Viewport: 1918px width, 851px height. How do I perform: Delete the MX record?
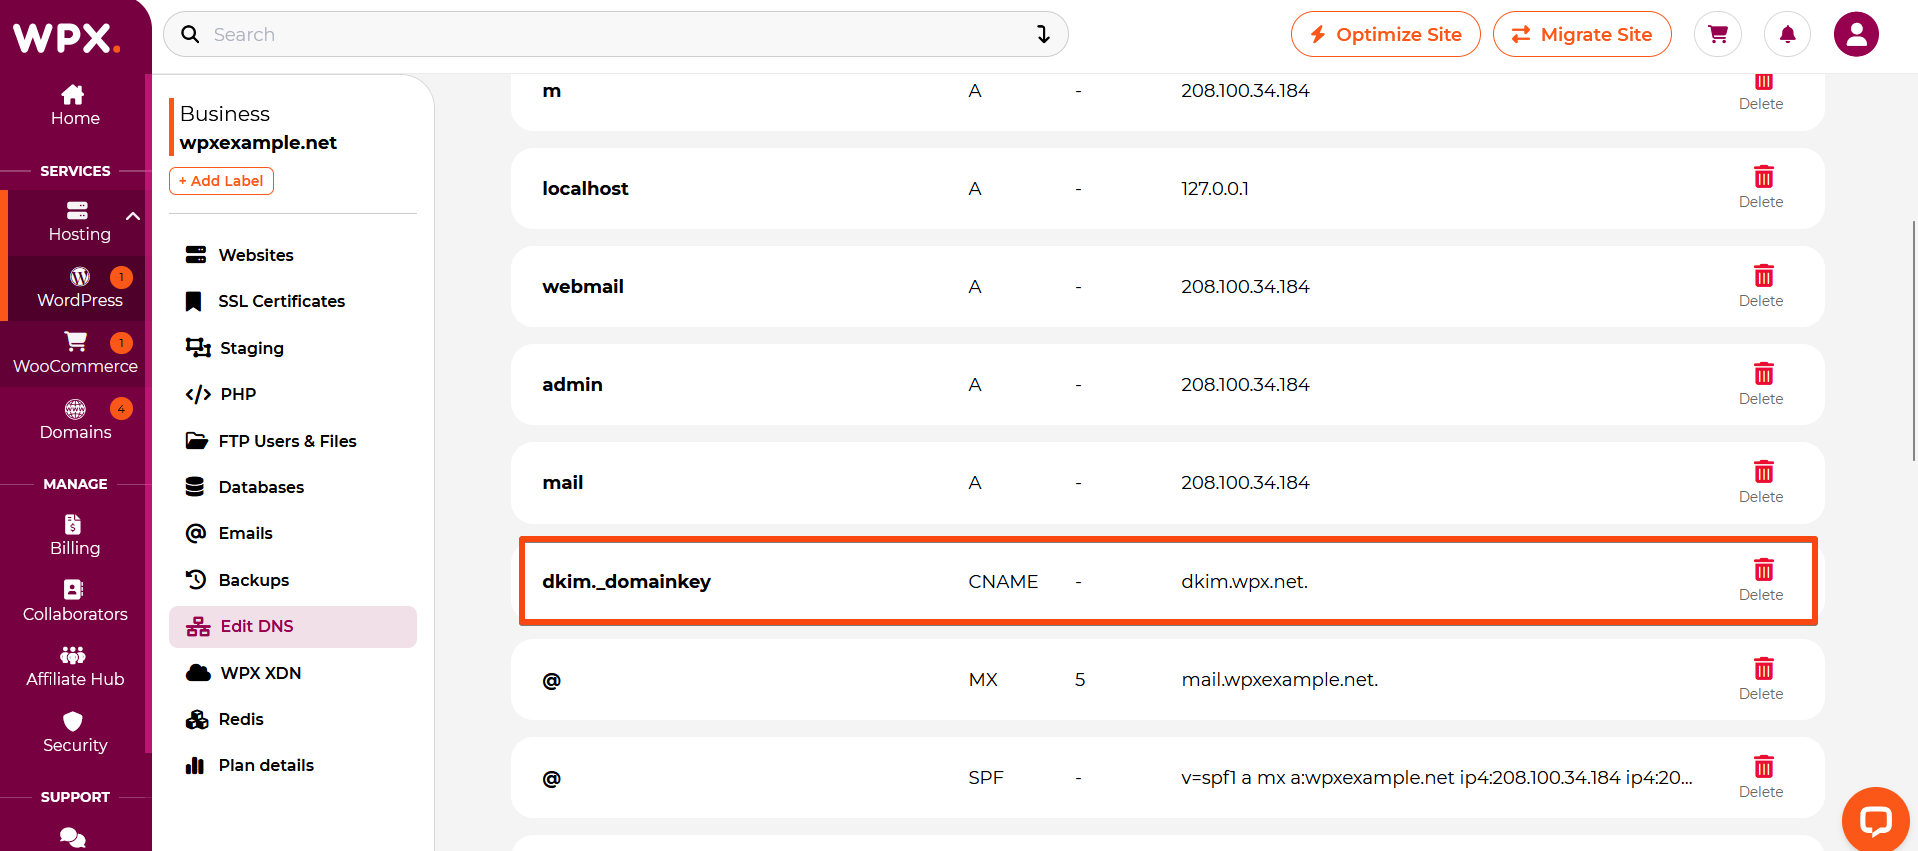pos(1761,679)
